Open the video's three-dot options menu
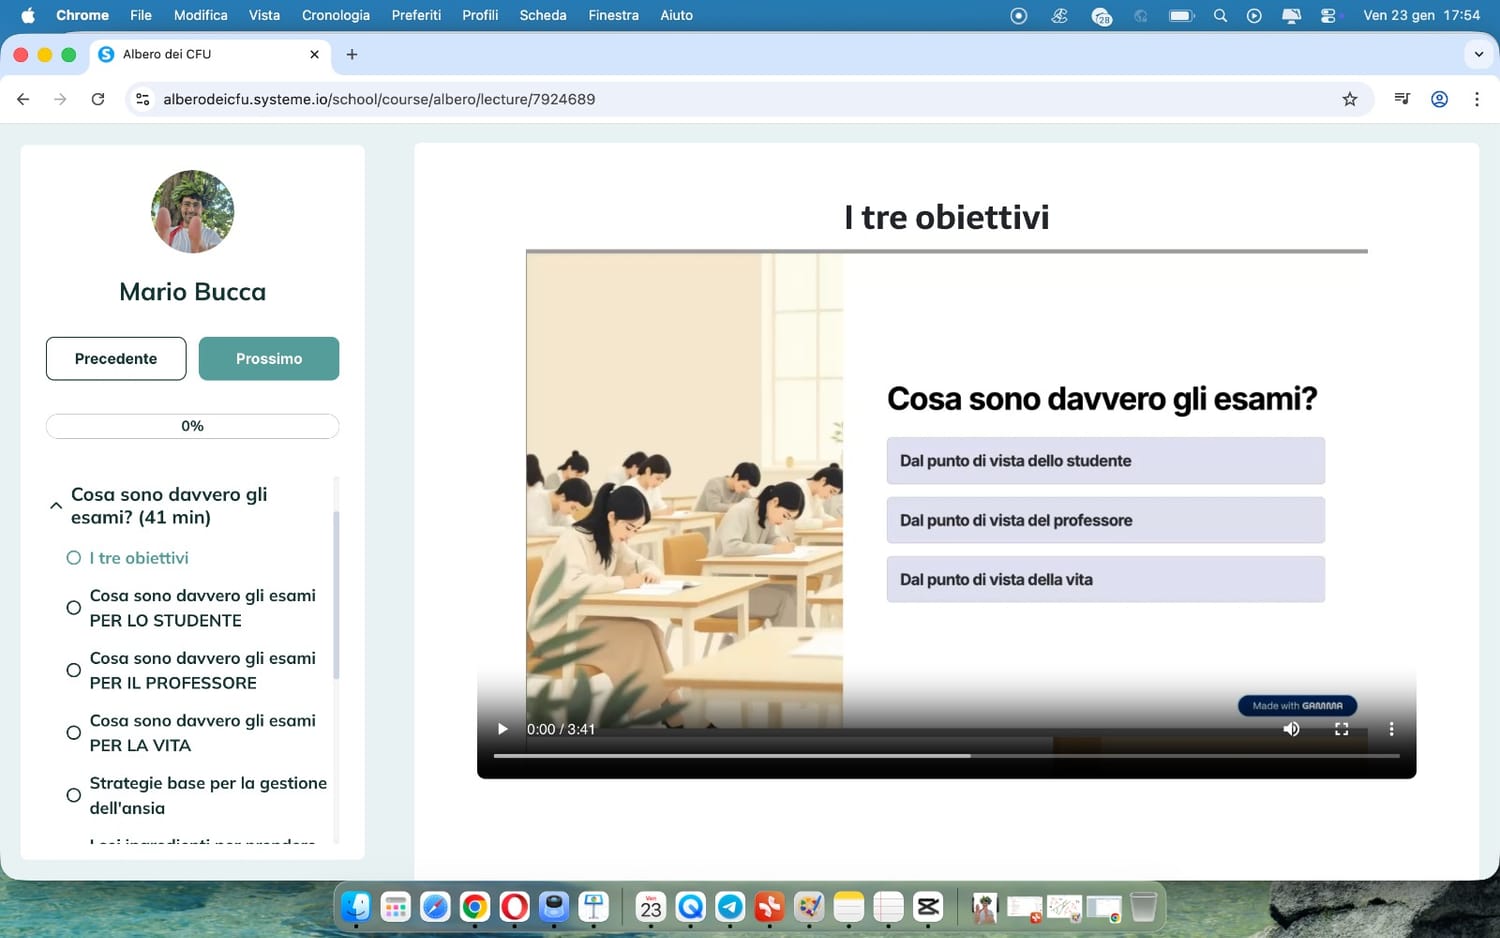 tap(1391, 729)
